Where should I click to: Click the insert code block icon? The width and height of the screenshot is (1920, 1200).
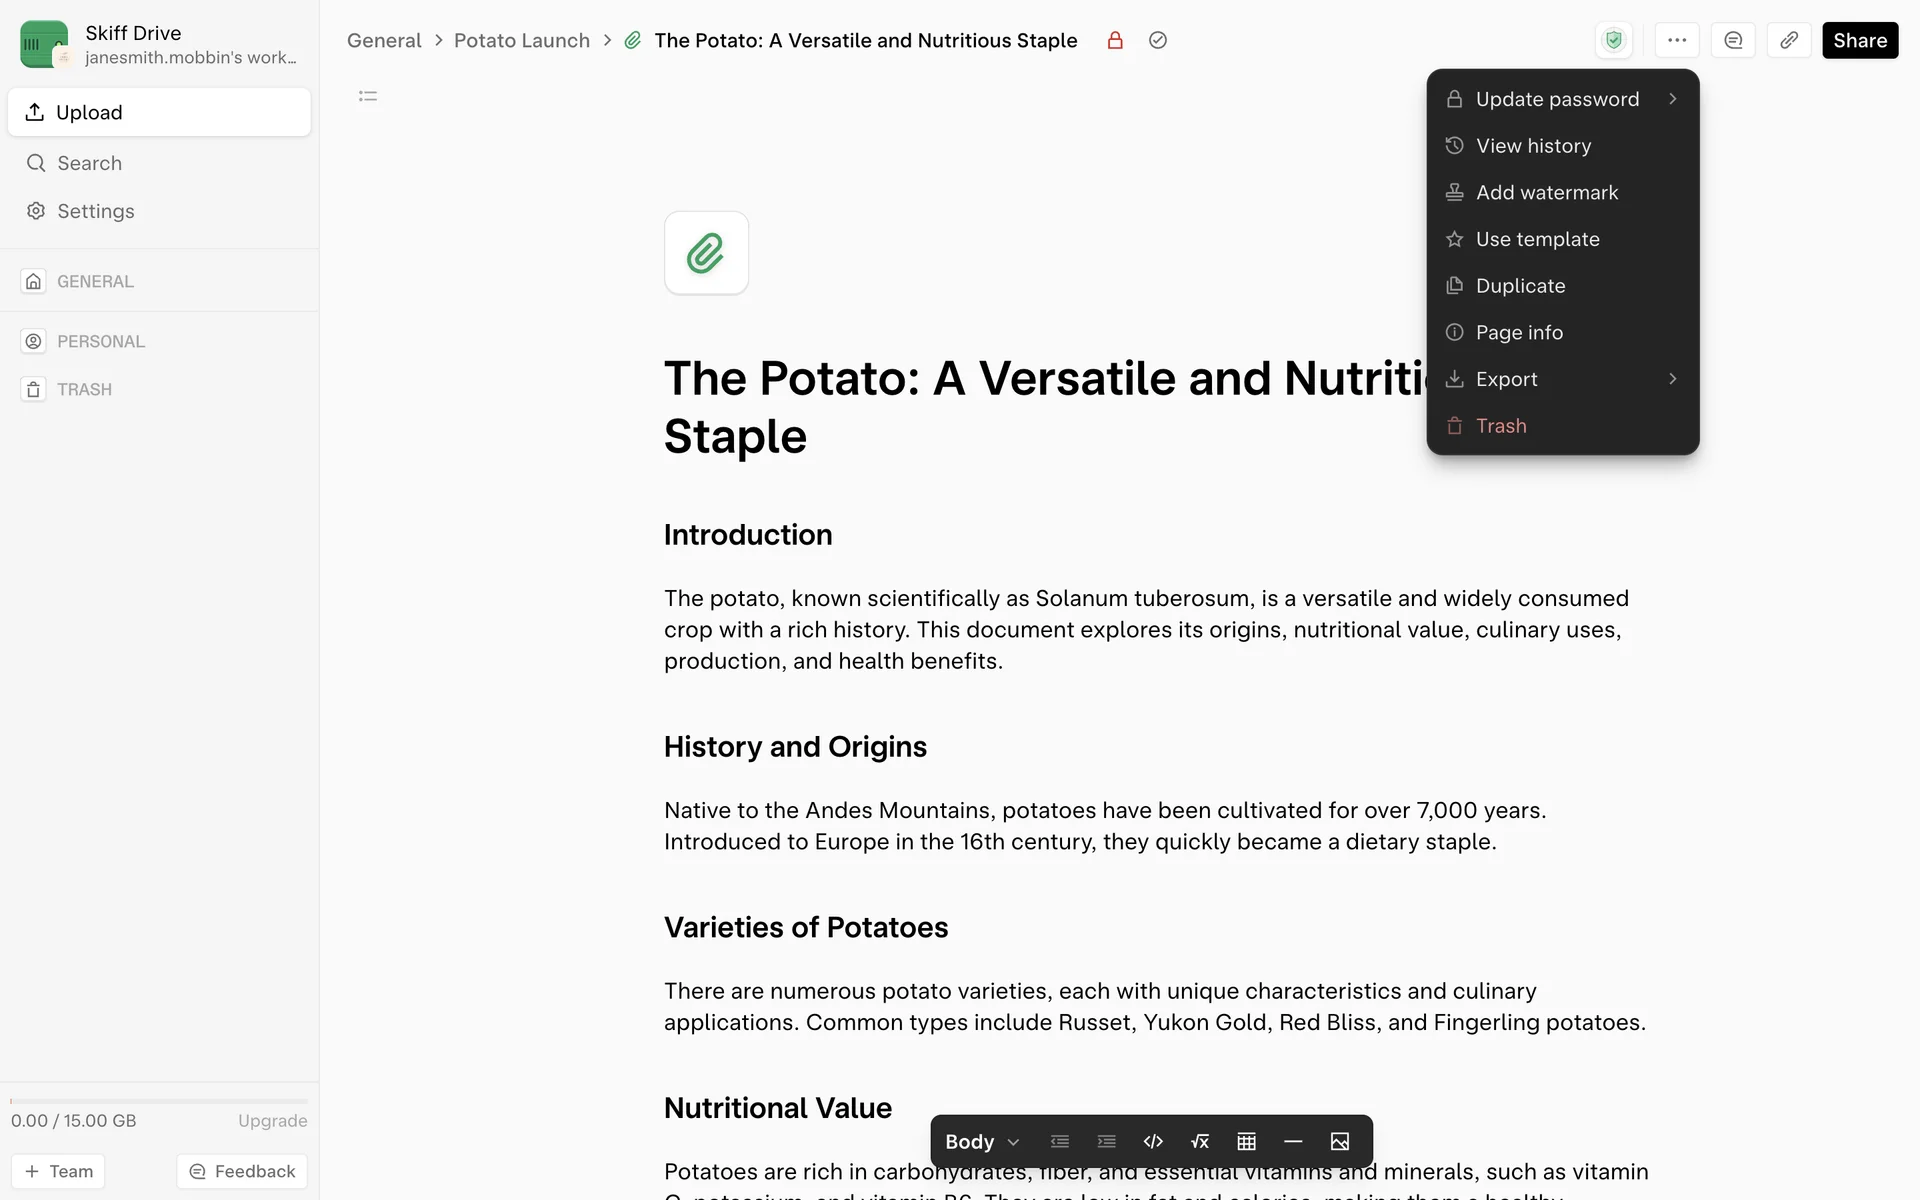coord(1153,1141)
